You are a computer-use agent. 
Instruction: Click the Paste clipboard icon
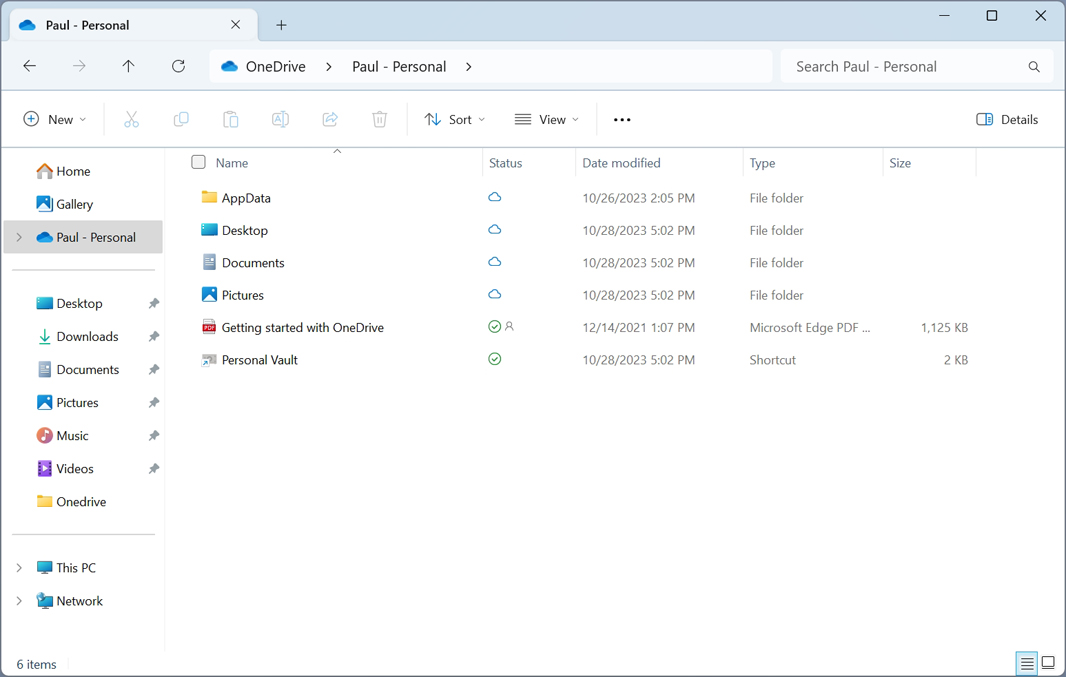pos(230,119)
